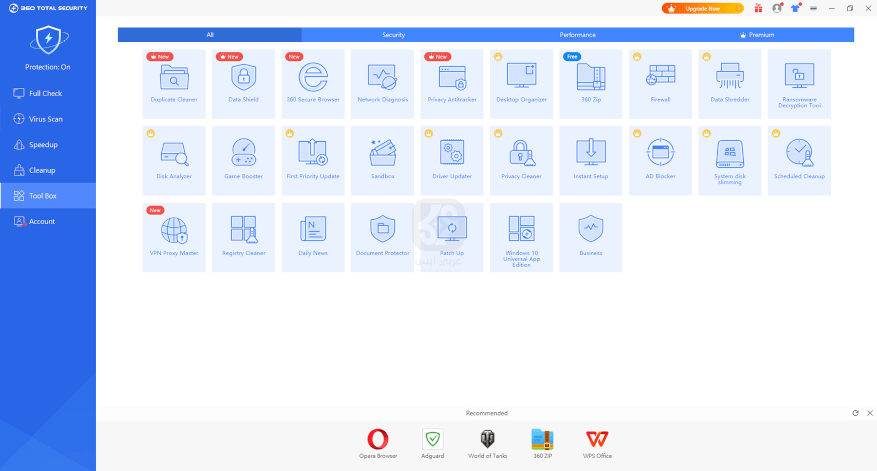The image size is (877, 471).
Task: Open the Duplicate Cleaner tool
Action: pos(174,84)
